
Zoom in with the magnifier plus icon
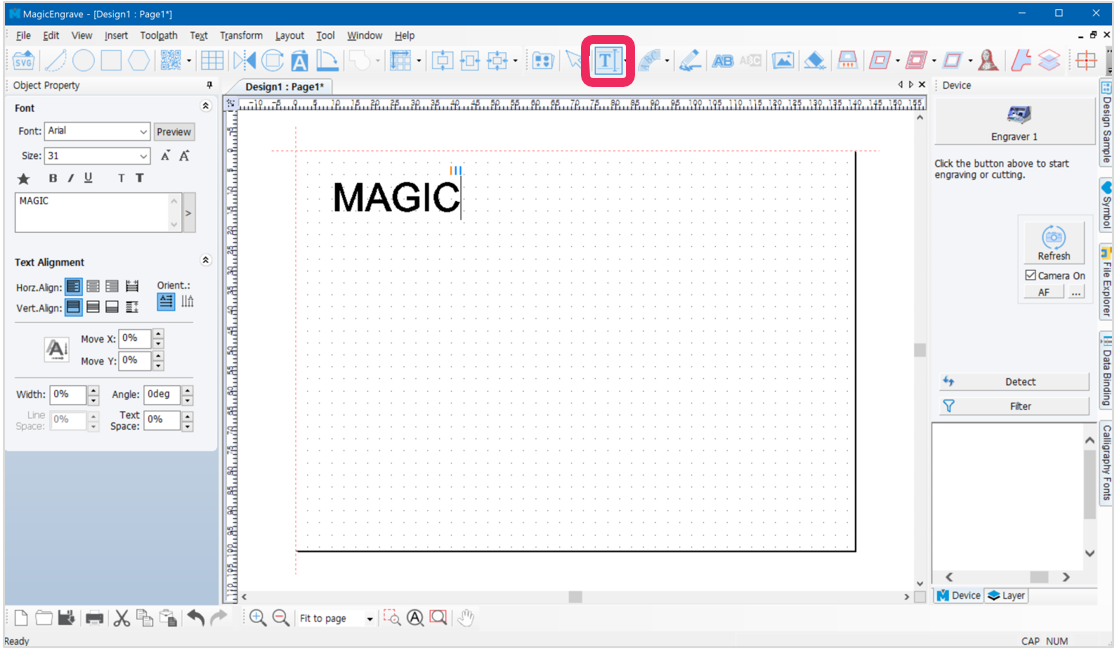point(257,618)
